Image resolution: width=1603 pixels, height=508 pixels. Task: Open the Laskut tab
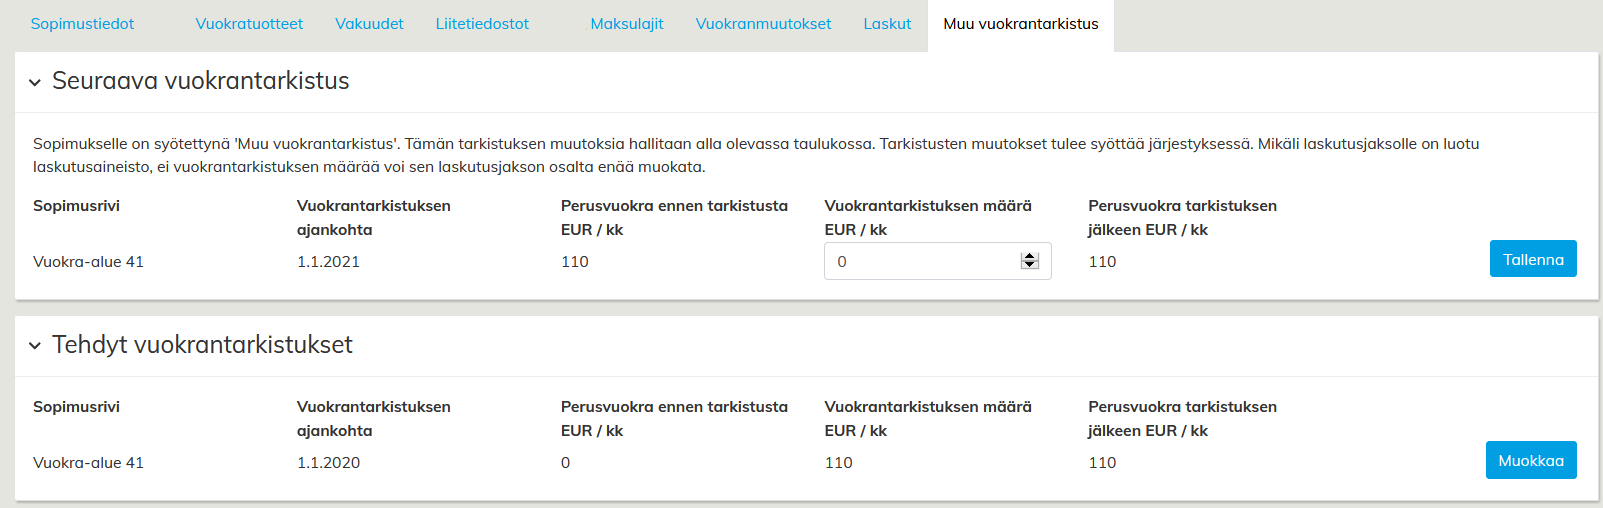[887, 24]
